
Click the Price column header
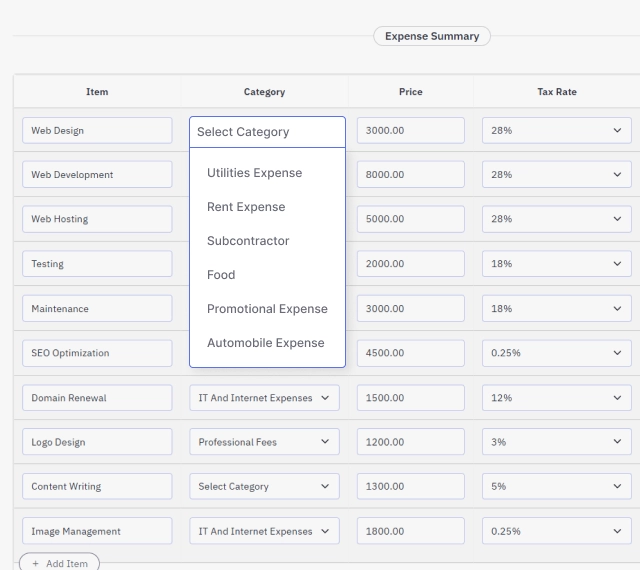click(411, 92)
